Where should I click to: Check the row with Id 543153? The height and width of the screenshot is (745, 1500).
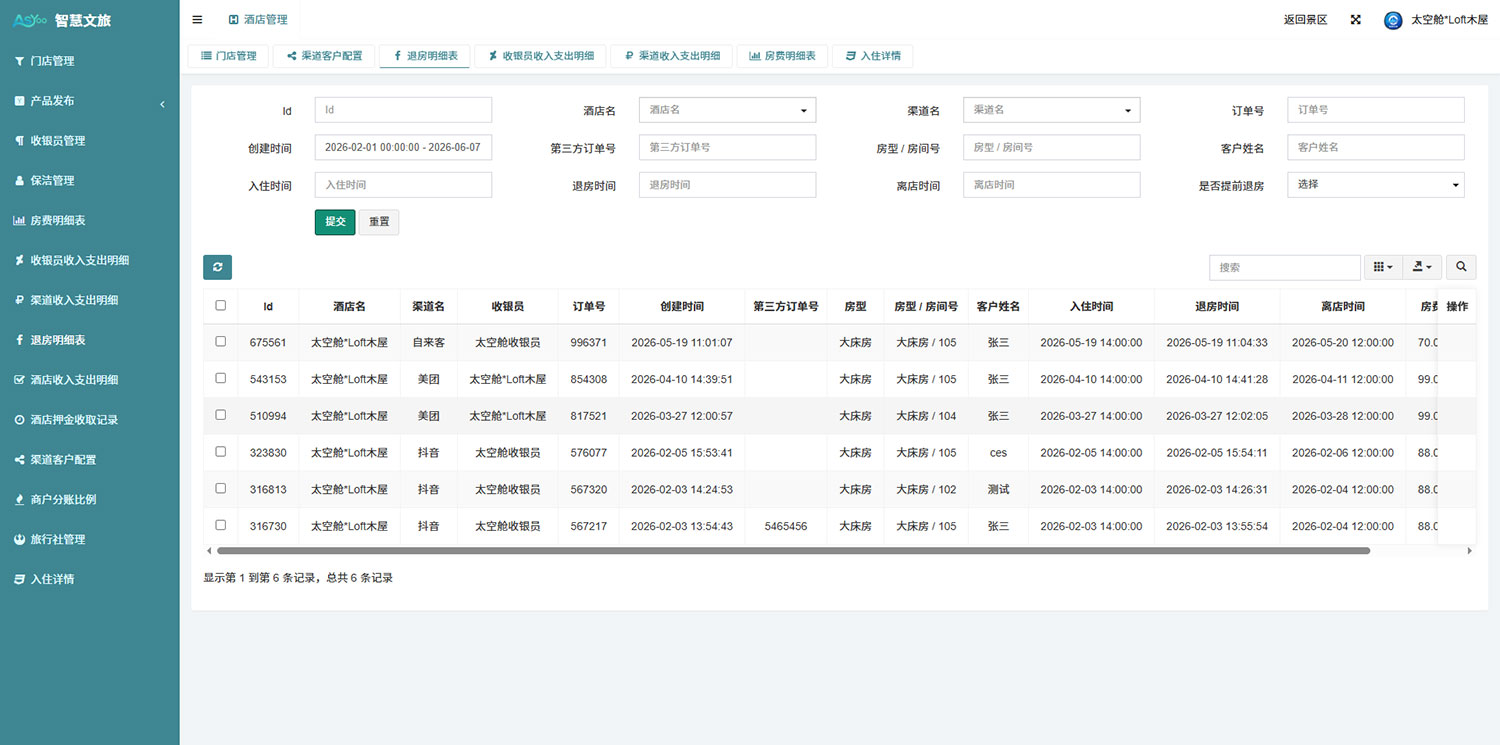(221, 378)
